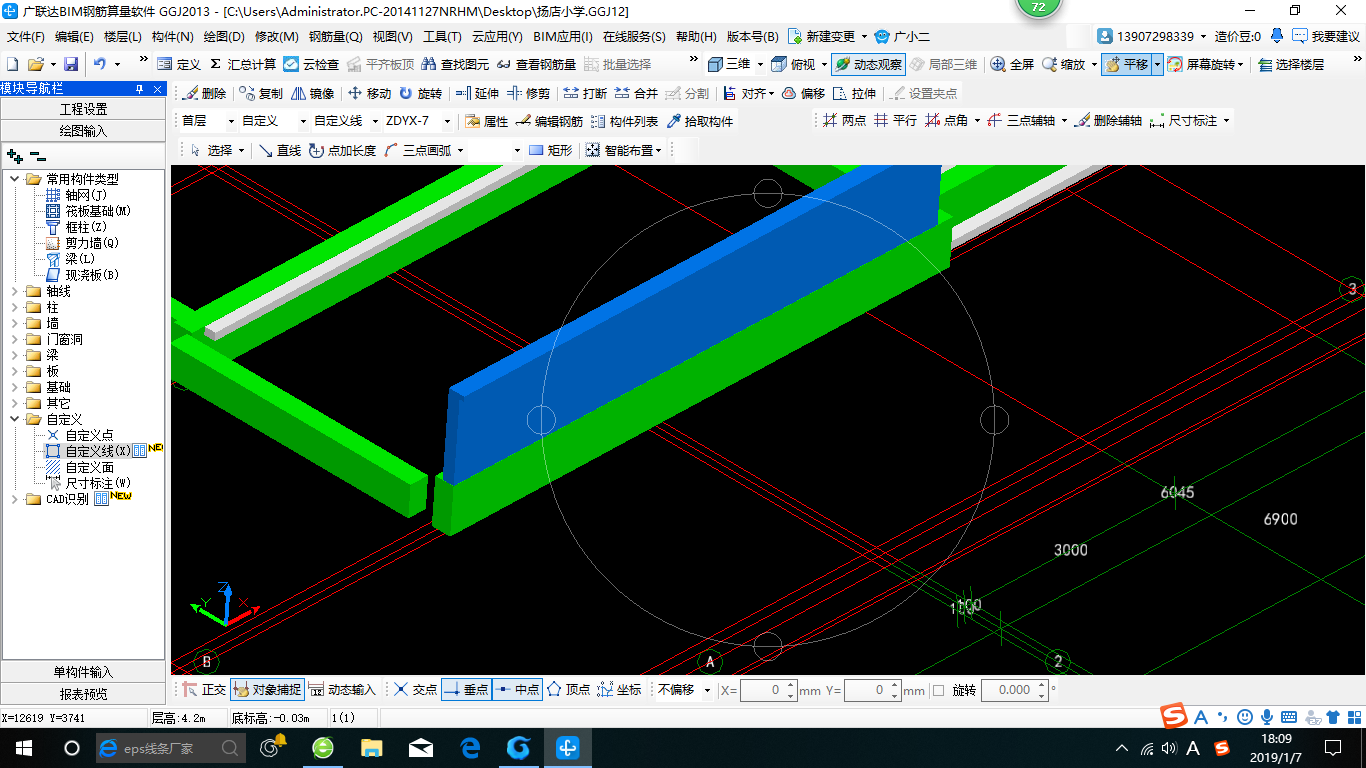This screenshot has width=1366, height=768.
Task: Expand the 门窗洞 tree folder
Action: click(15, 339)
